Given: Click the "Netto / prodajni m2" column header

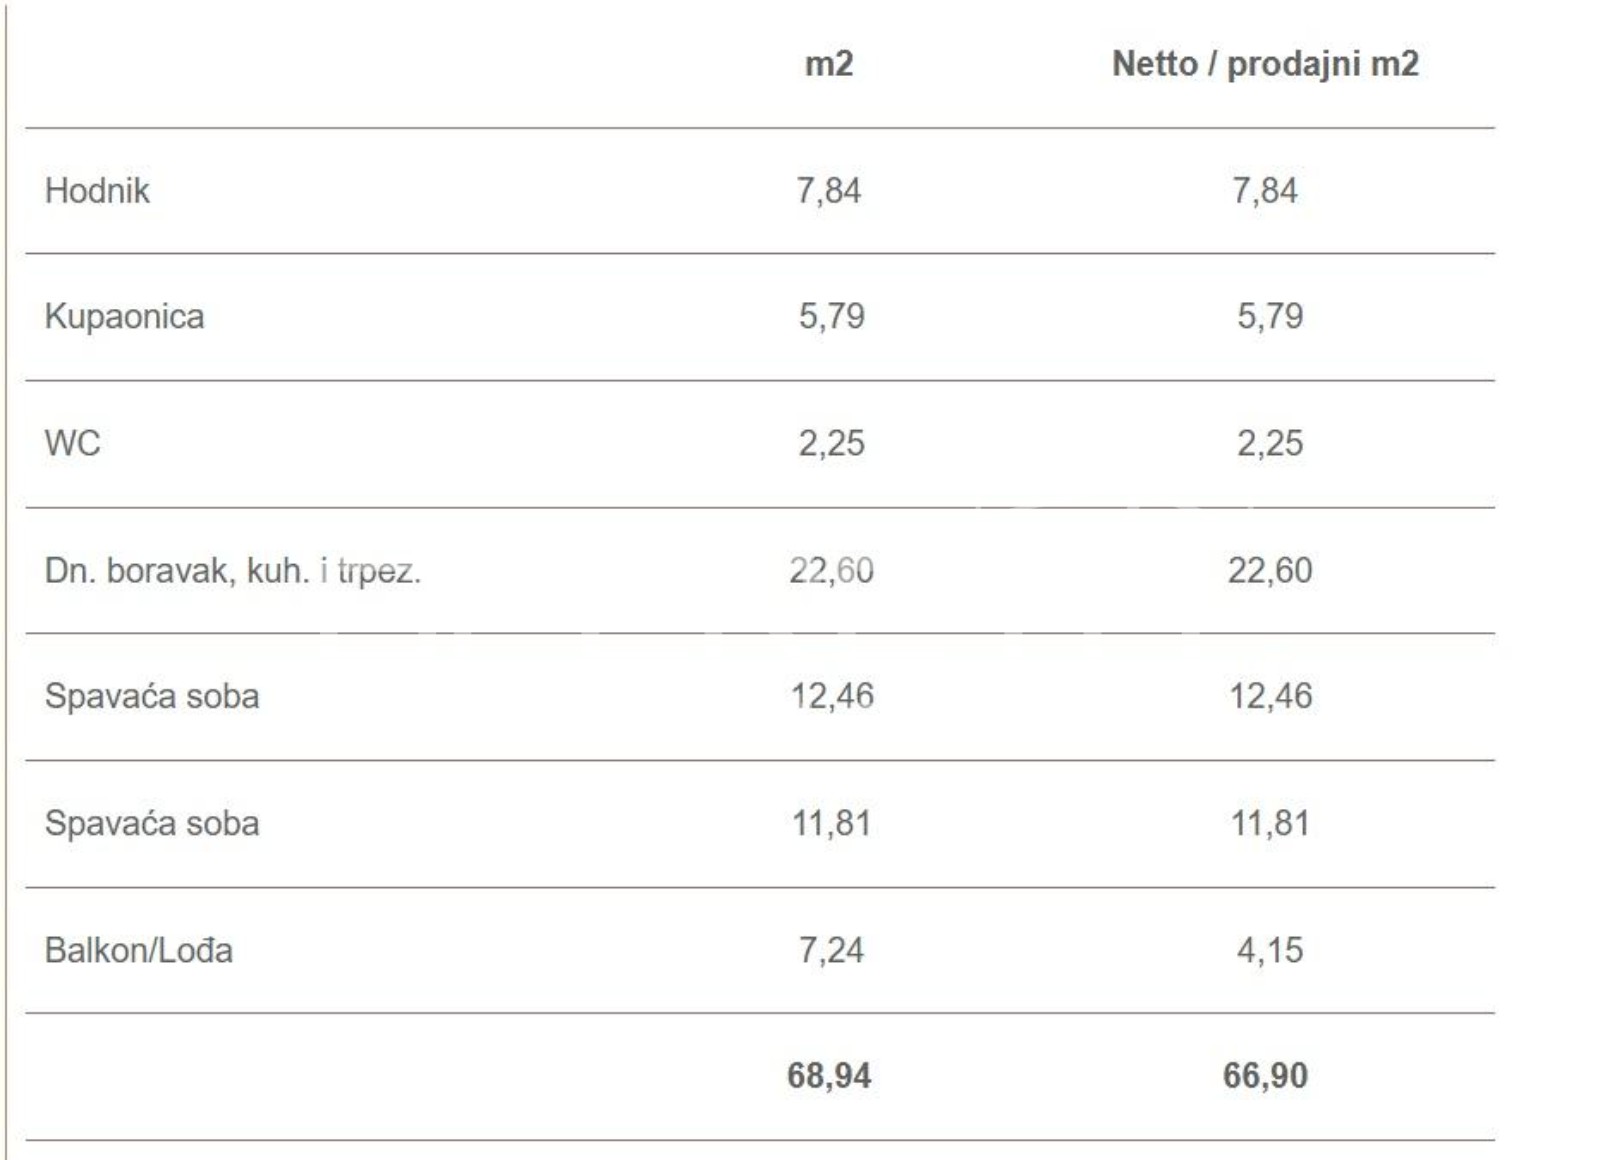Looking at the screenshot, I should coord(1265,64).
